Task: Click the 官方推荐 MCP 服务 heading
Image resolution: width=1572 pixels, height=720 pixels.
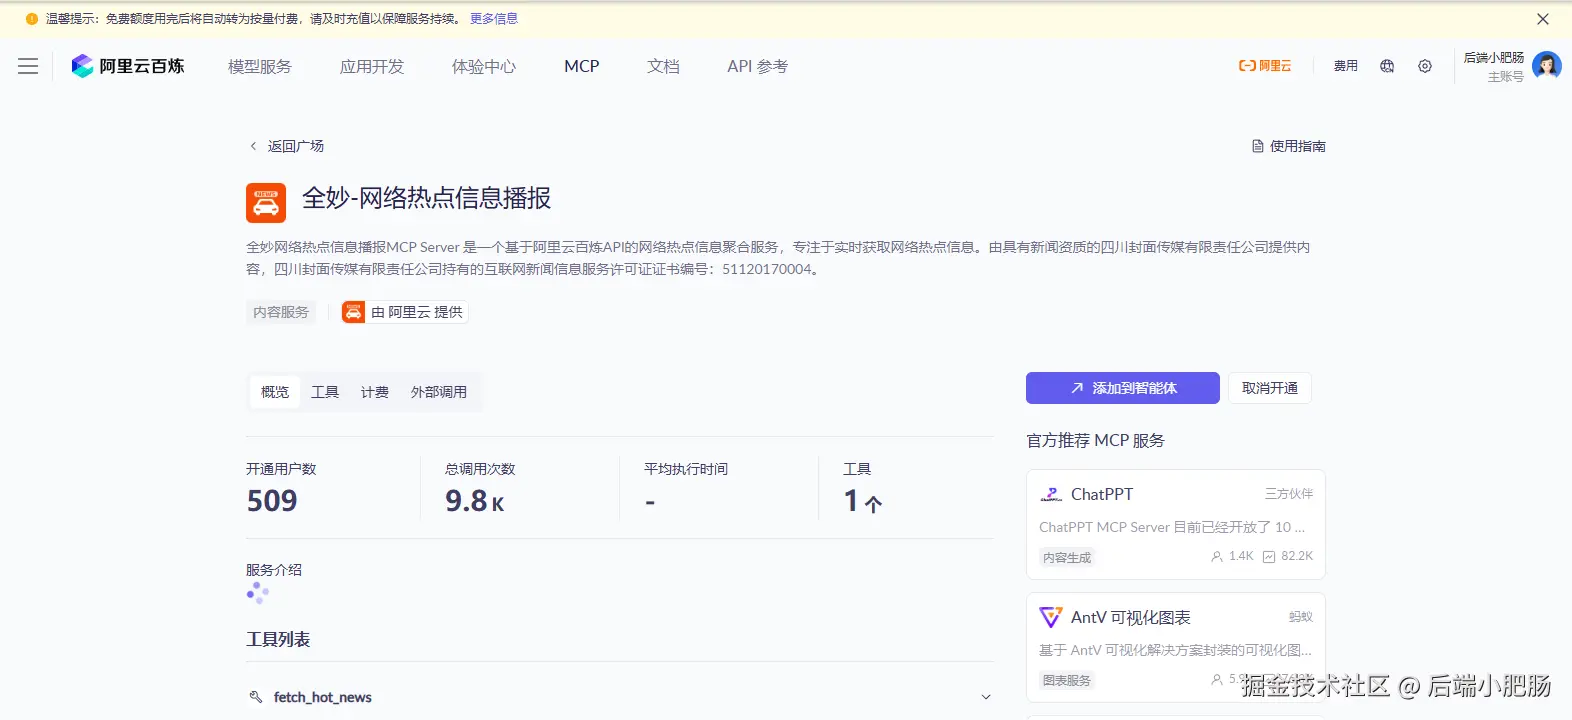Action: click(1095, 440)
